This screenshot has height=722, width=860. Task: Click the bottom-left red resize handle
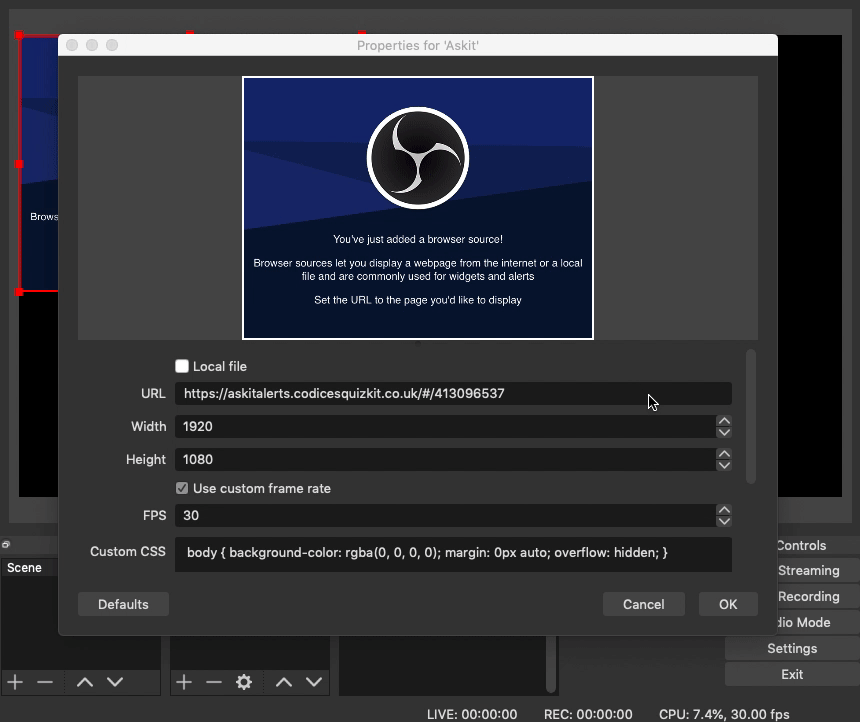click(x=19, y=292)
